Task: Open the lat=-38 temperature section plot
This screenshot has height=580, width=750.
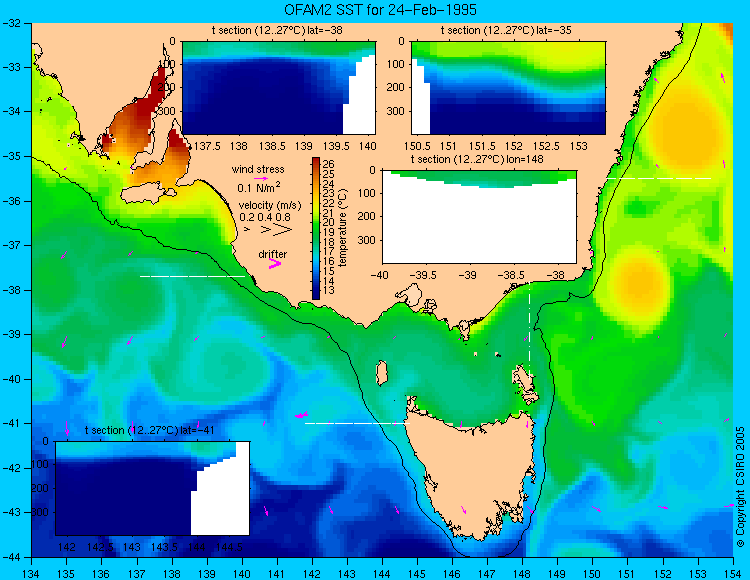Action: click(279, 88)
